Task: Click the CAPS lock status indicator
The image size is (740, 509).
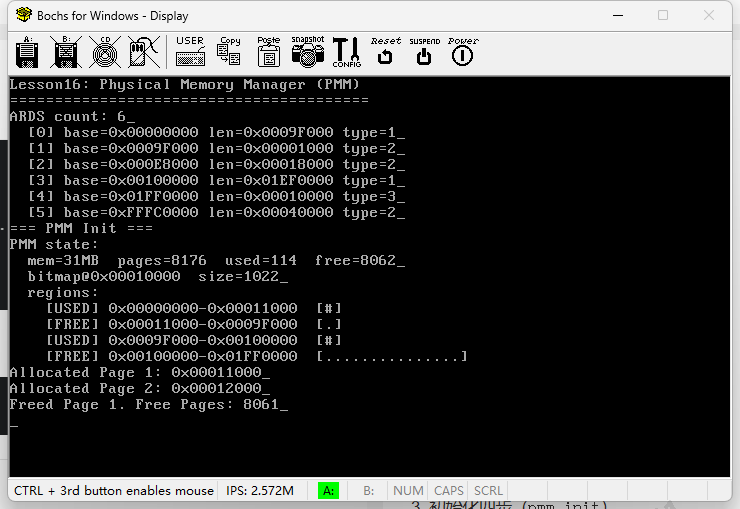Action: pos(448,491)
